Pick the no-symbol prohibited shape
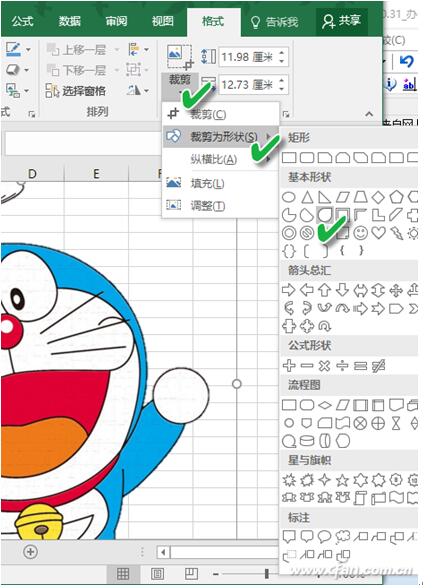 (307, 233)
